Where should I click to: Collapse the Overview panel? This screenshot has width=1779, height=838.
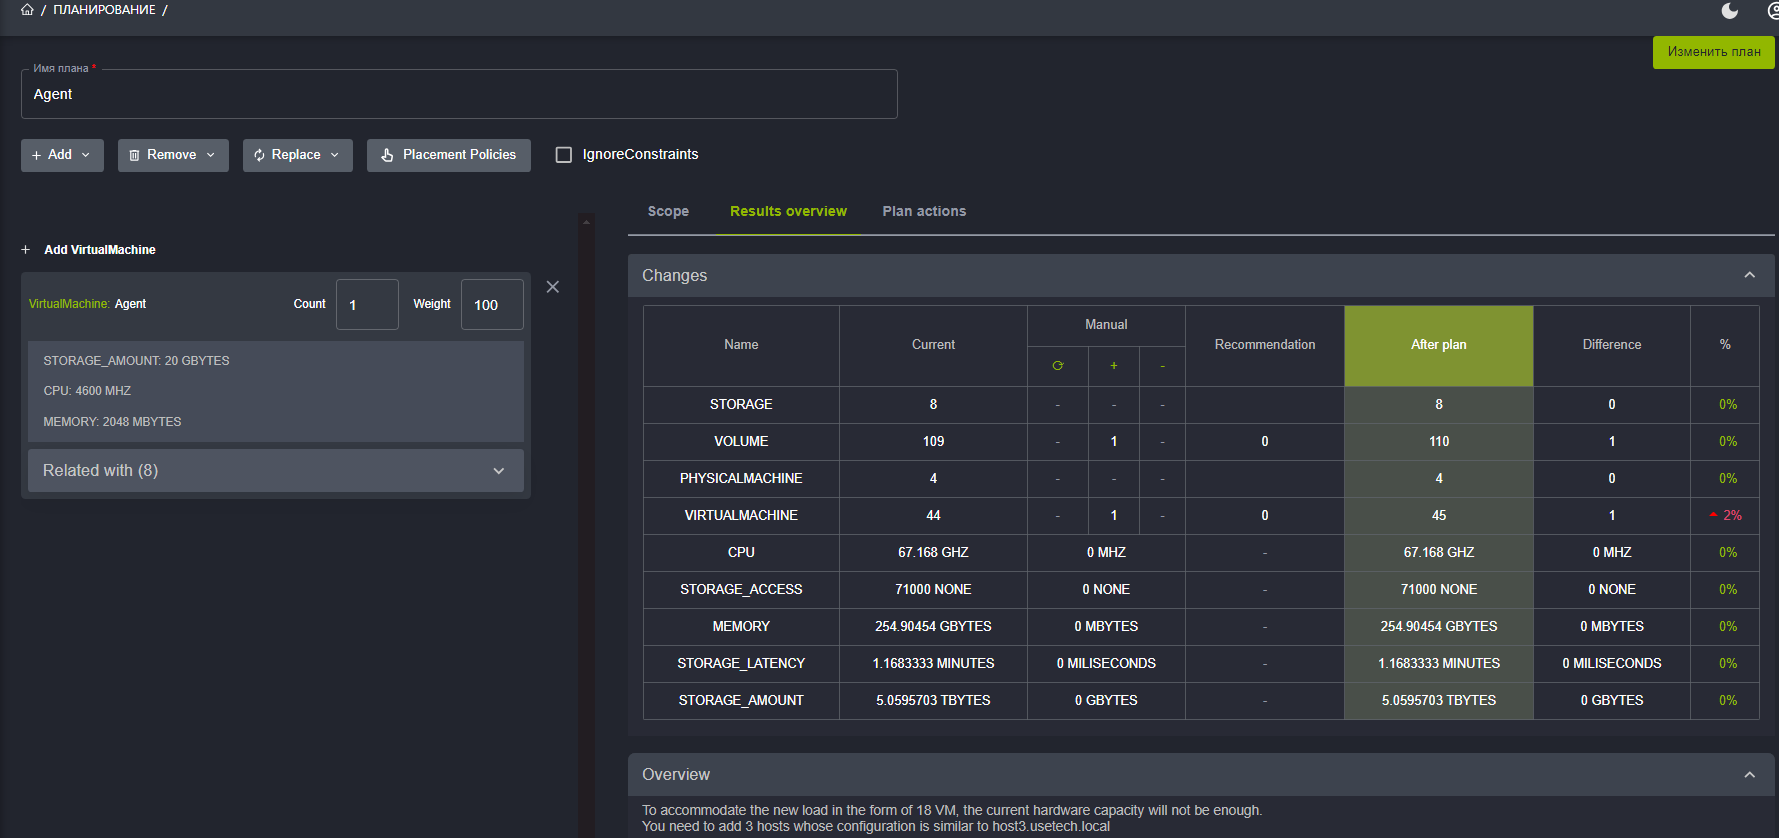(x=1750, y=775)
